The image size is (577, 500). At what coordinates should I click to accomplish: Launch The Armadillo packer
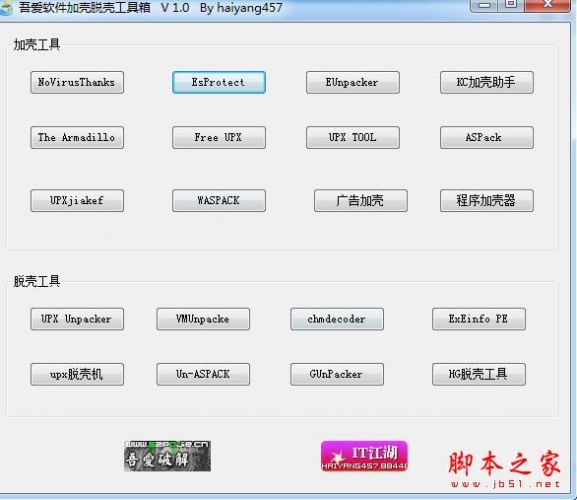(x=77, y=138)
